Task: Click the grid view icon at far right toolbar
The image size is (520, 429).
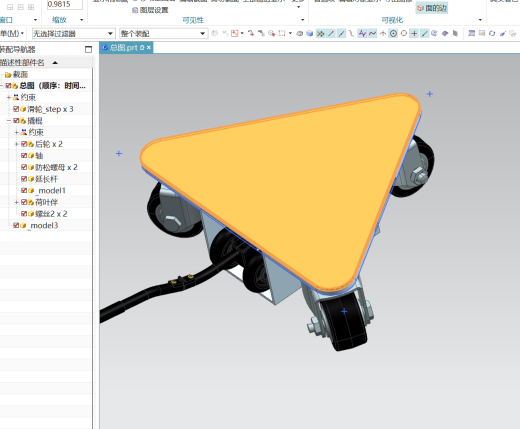Action: click(x=472, y=33)
